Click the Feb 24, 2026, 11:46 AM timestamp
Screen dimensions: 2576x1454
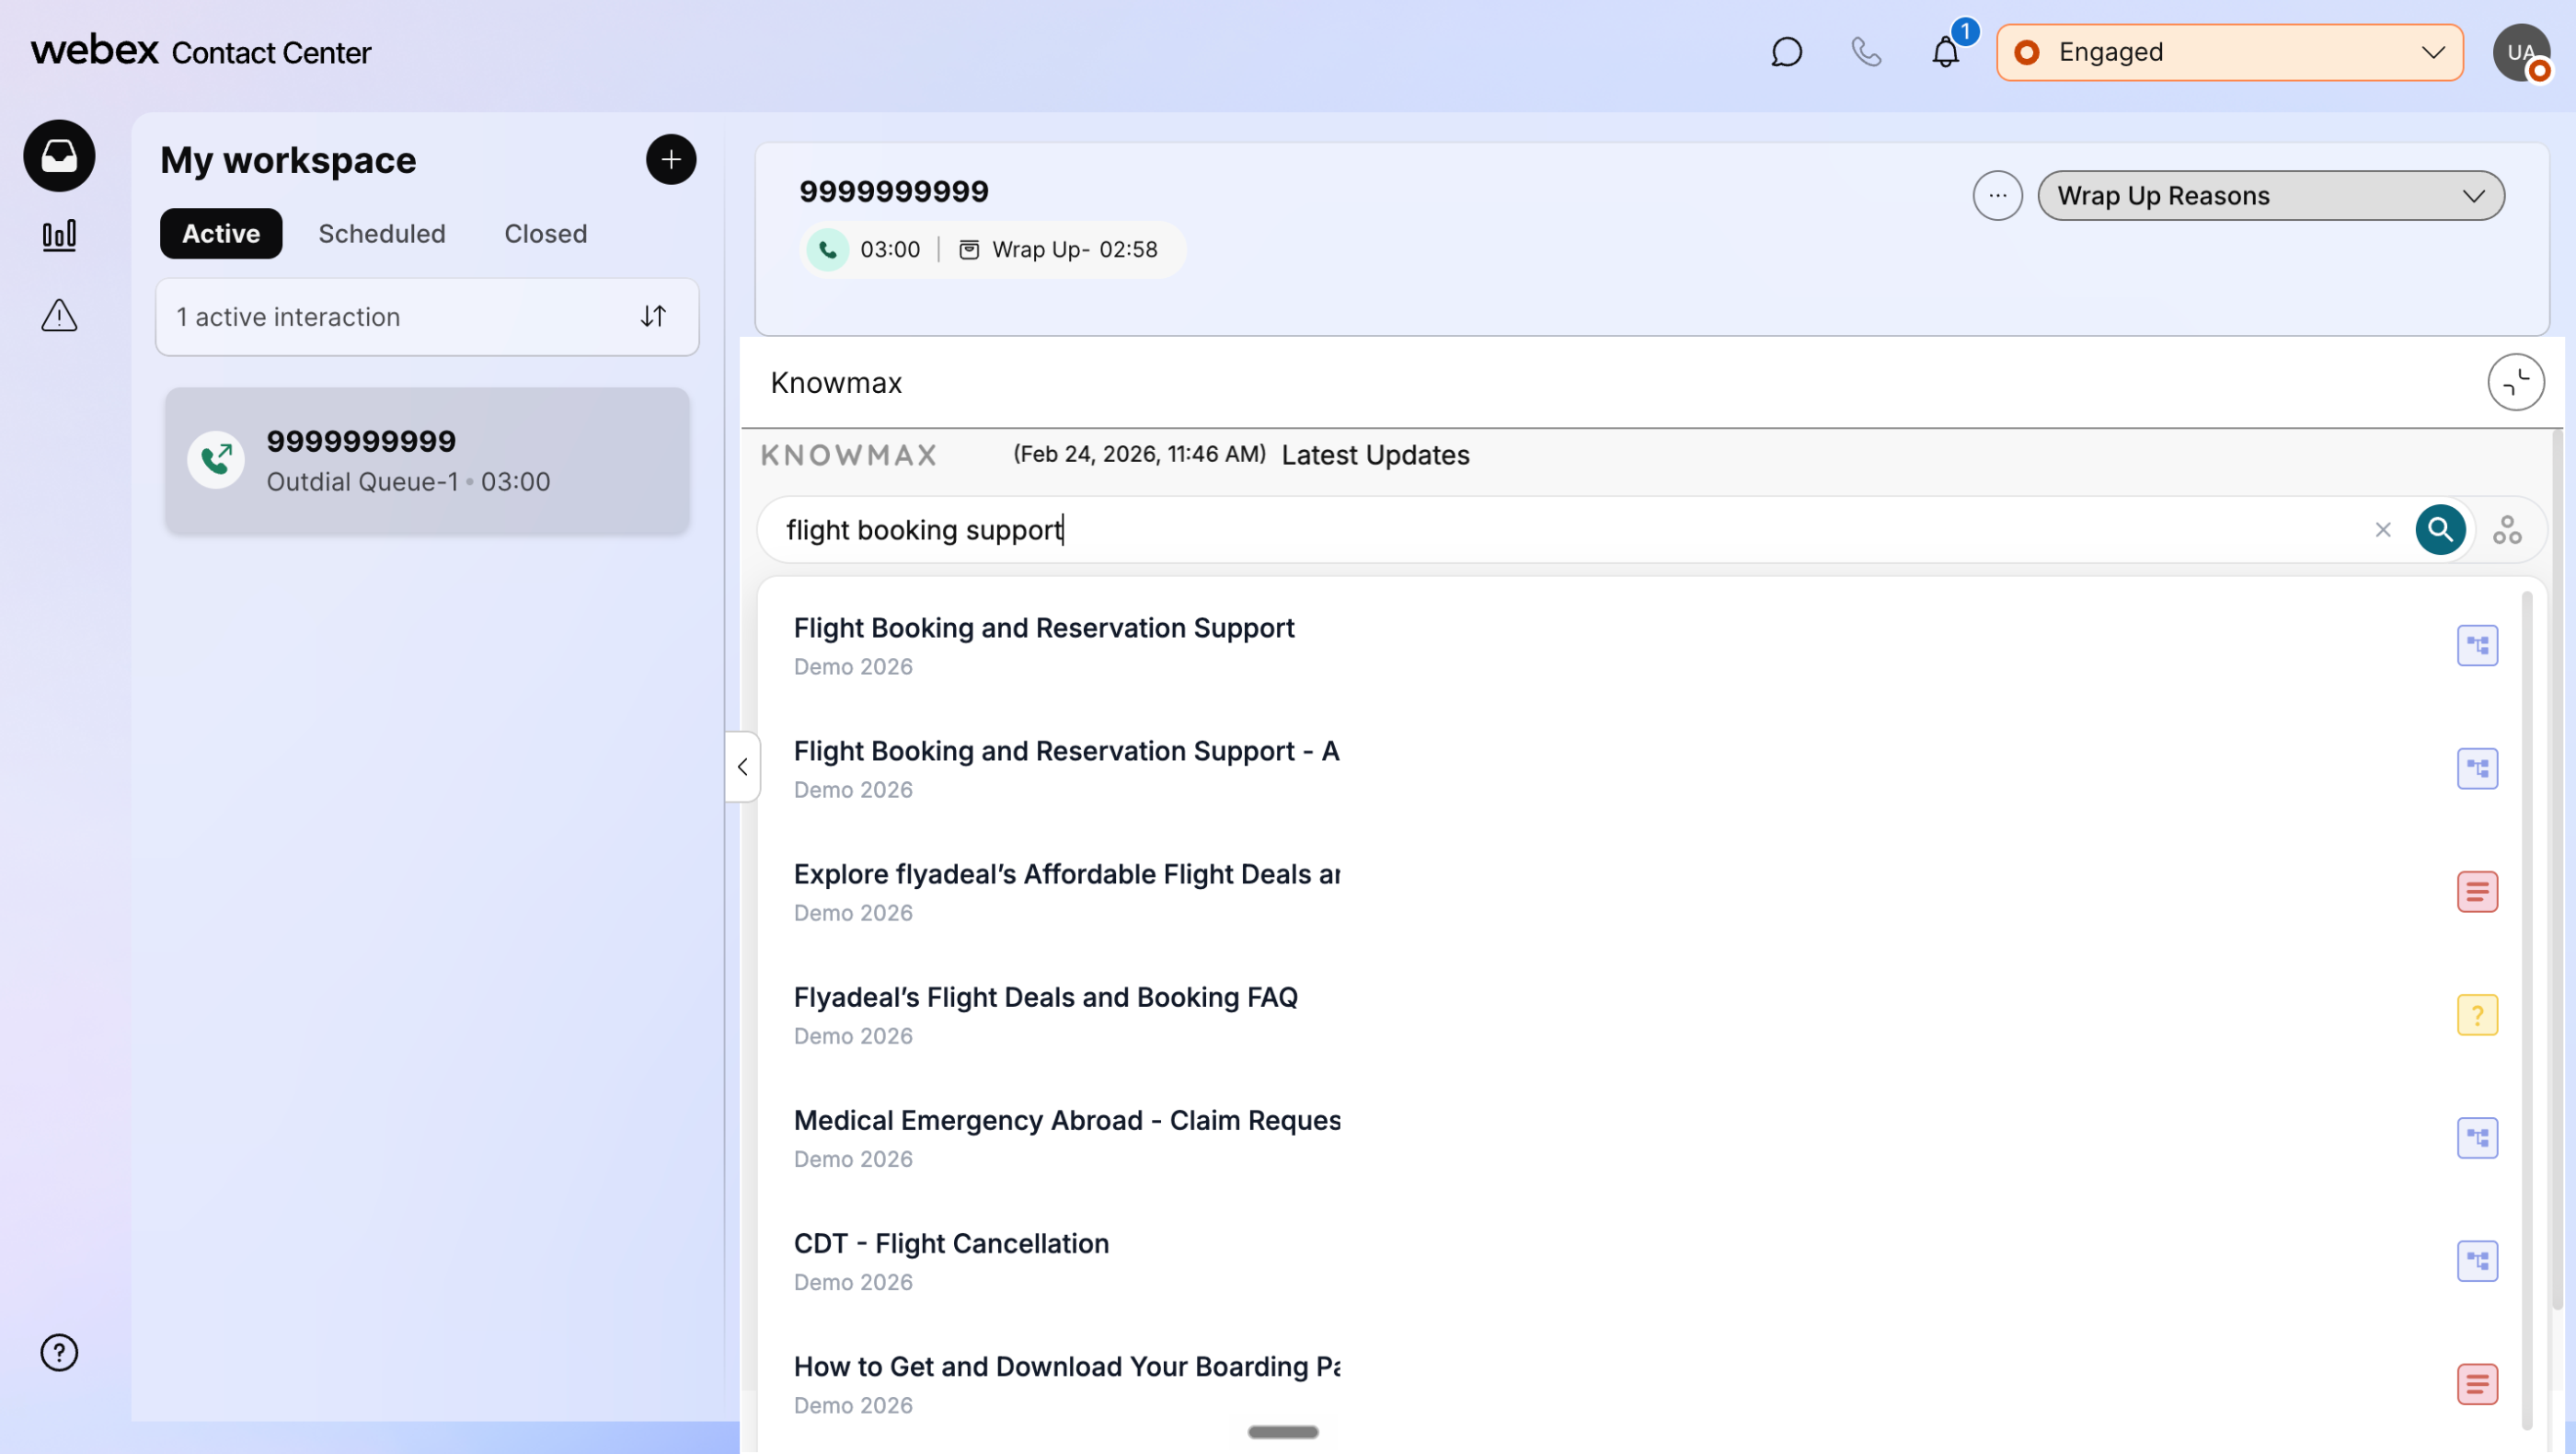[x=1139, y=454]
